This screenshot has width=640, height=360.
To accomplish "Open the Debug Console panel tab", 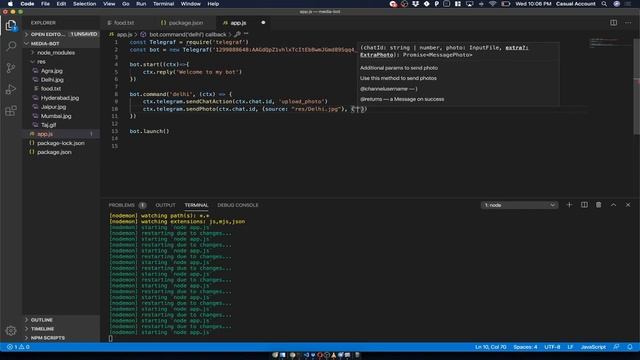I will 238,205.
